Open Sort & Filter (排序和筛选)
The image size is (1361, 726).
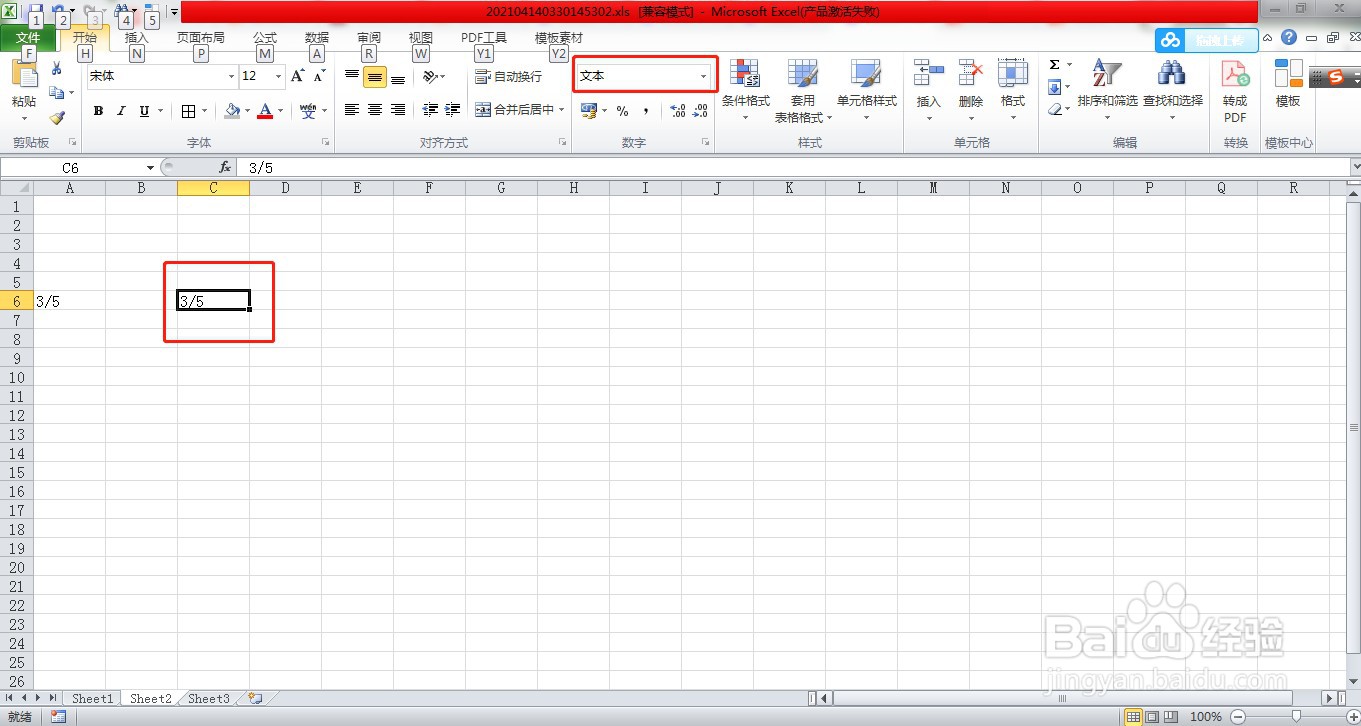coord(1107,88)
